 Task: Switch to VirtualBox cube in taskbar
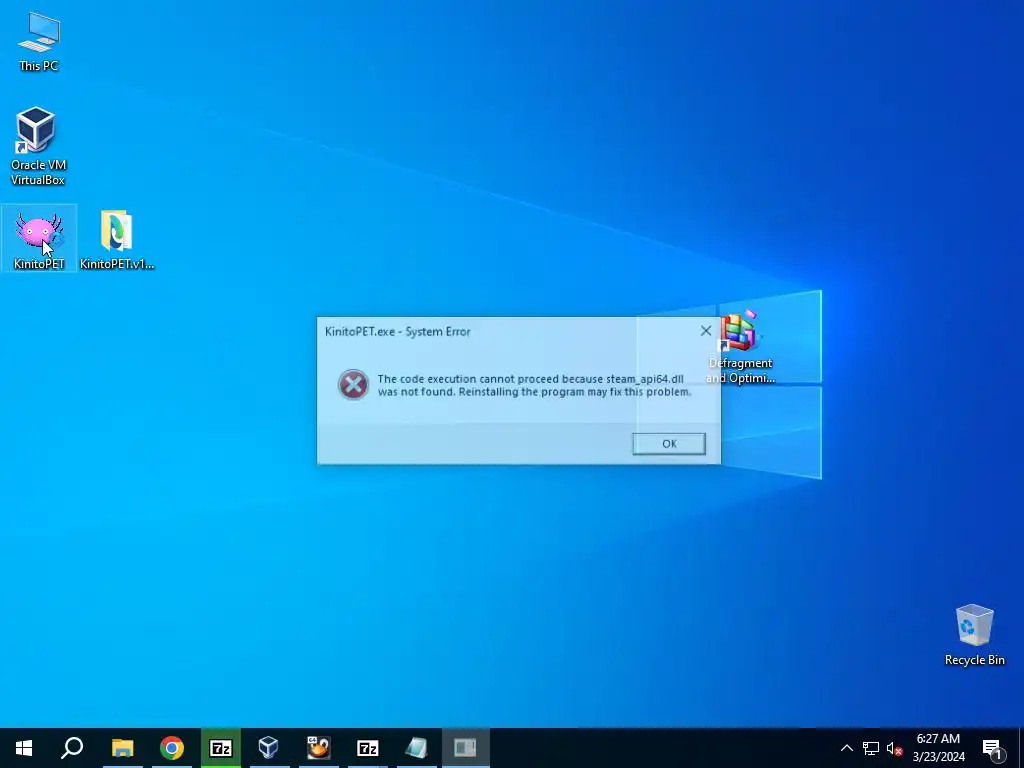(268, 748)
